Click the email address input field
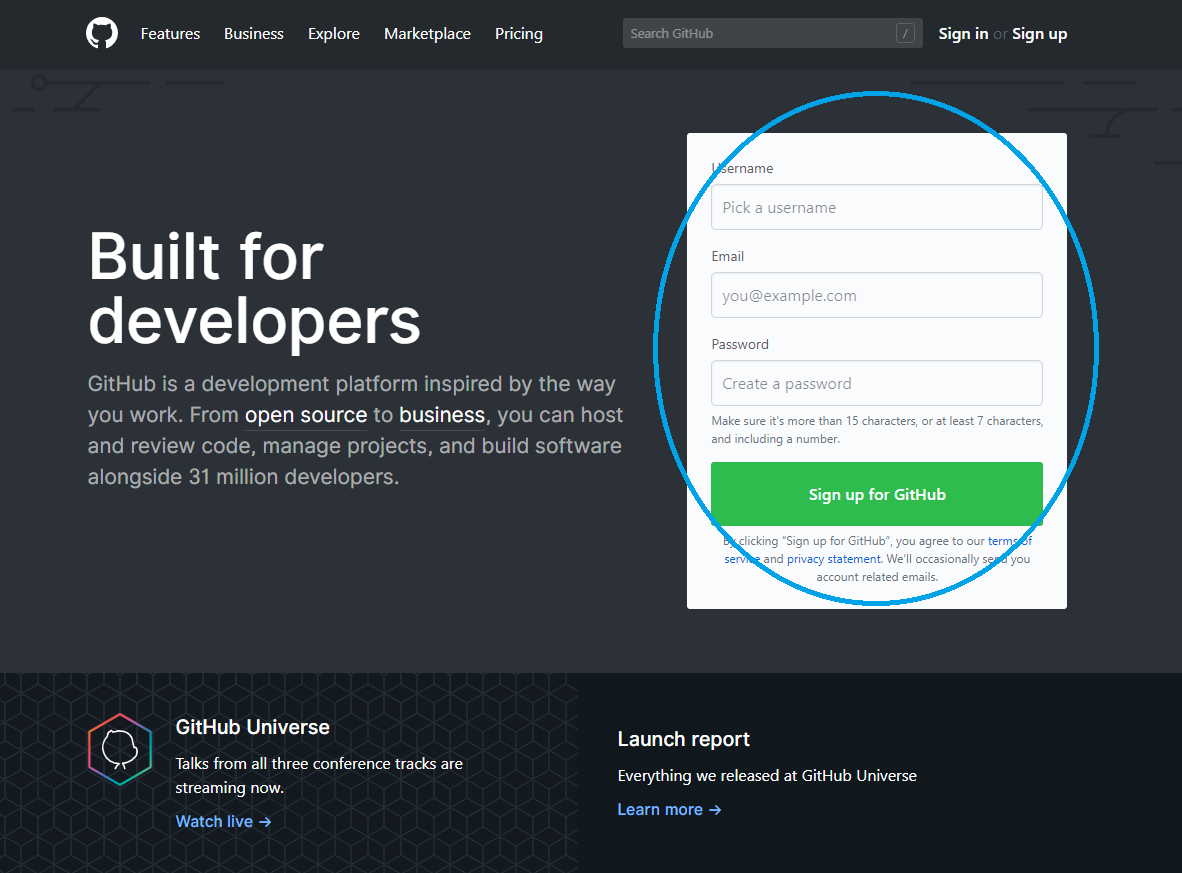This screenshot has height=873, width=1182. coord(877,296)
